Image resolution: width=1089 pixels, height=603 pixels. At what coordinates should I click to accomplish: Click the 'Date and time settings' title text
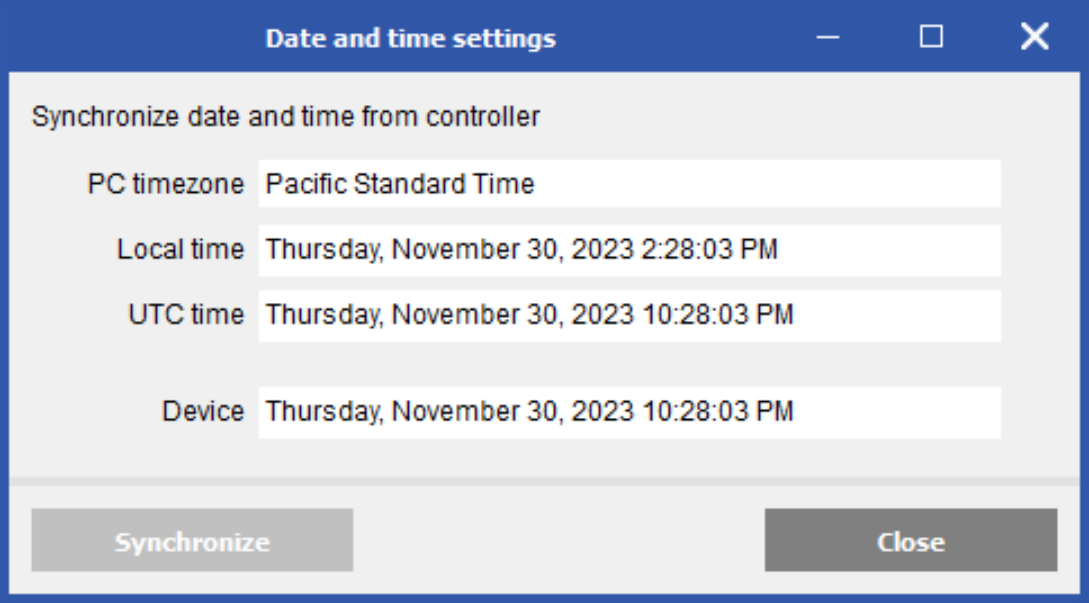click(x=410, y=39)
